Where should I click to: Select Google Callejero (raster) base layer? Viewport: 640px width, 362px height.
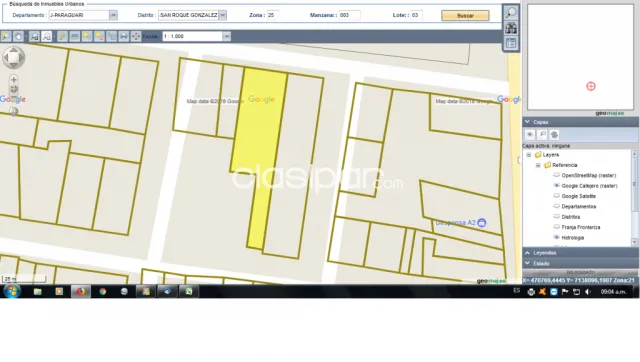(x=556, y=186)
